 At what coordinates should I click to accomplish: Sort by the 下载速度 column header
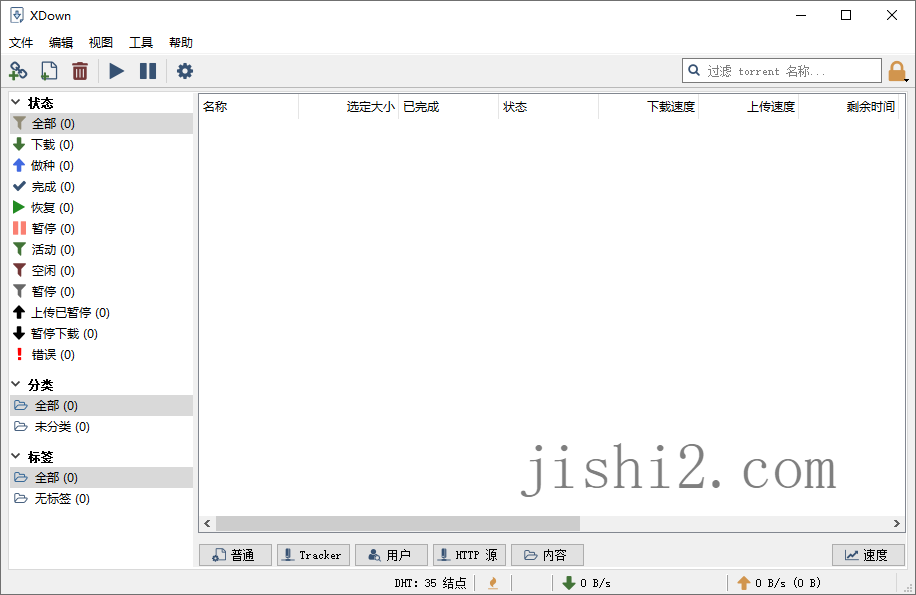tap(648, 106)
